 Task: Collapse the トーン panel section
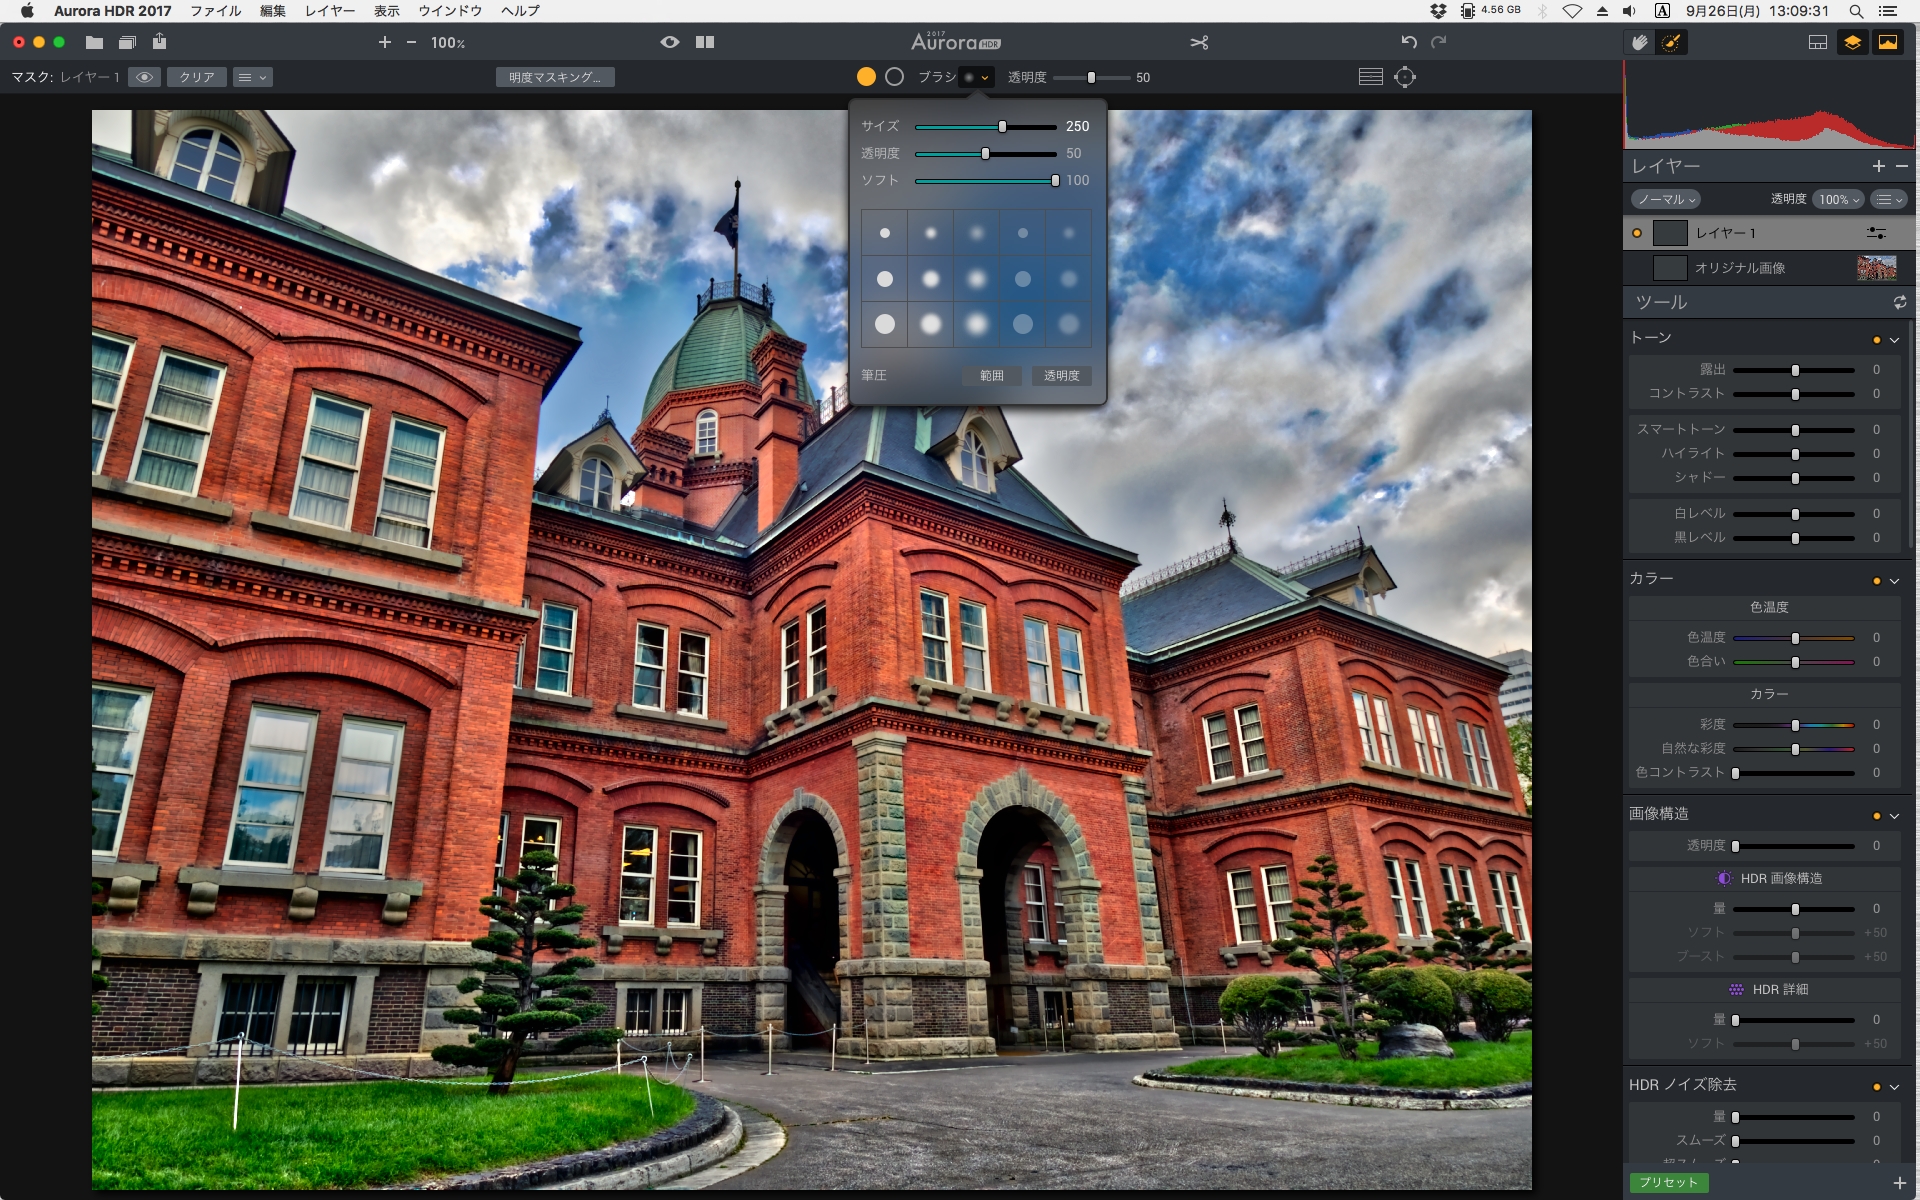tap(1894, 340)
